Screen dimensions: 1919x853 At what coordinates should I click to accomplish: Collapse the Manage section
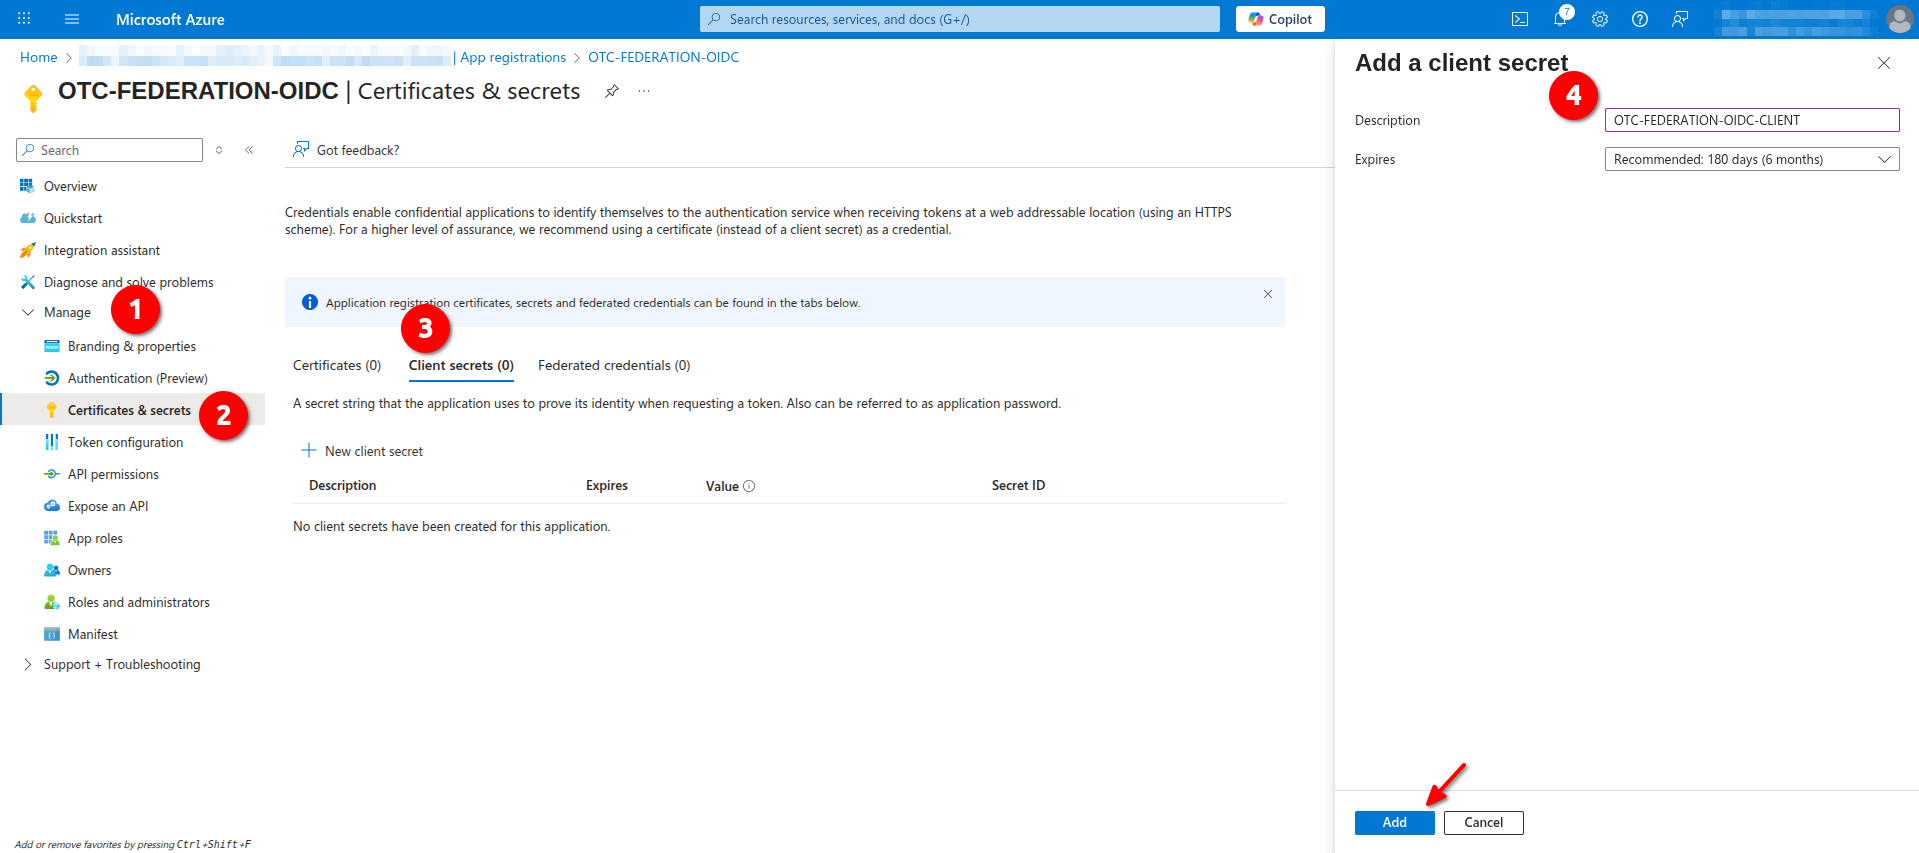pyautogui.click(x=28, y=312)
